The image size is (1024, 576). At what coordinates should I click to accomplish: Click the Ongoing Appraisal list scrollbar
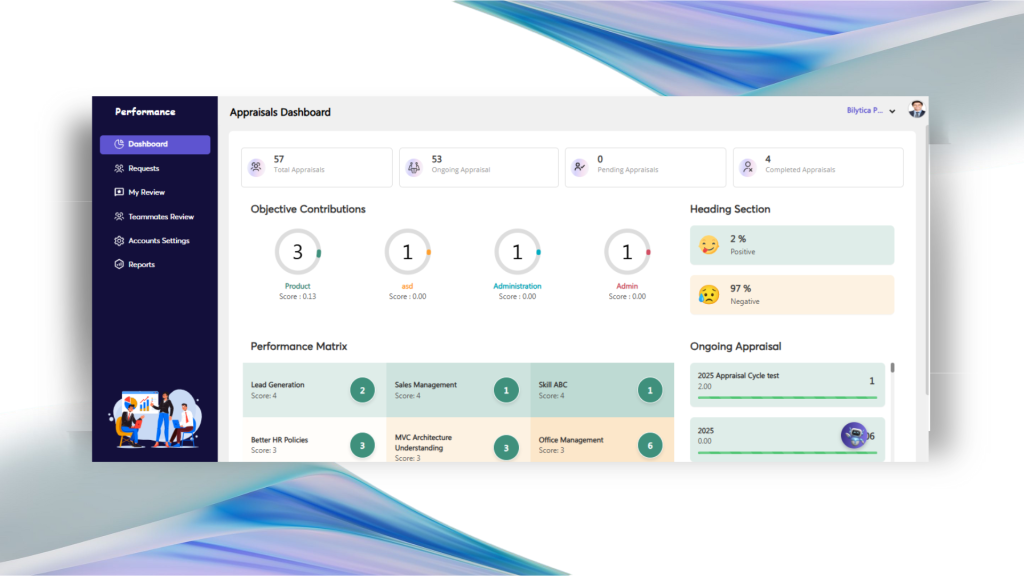[892, 368]
